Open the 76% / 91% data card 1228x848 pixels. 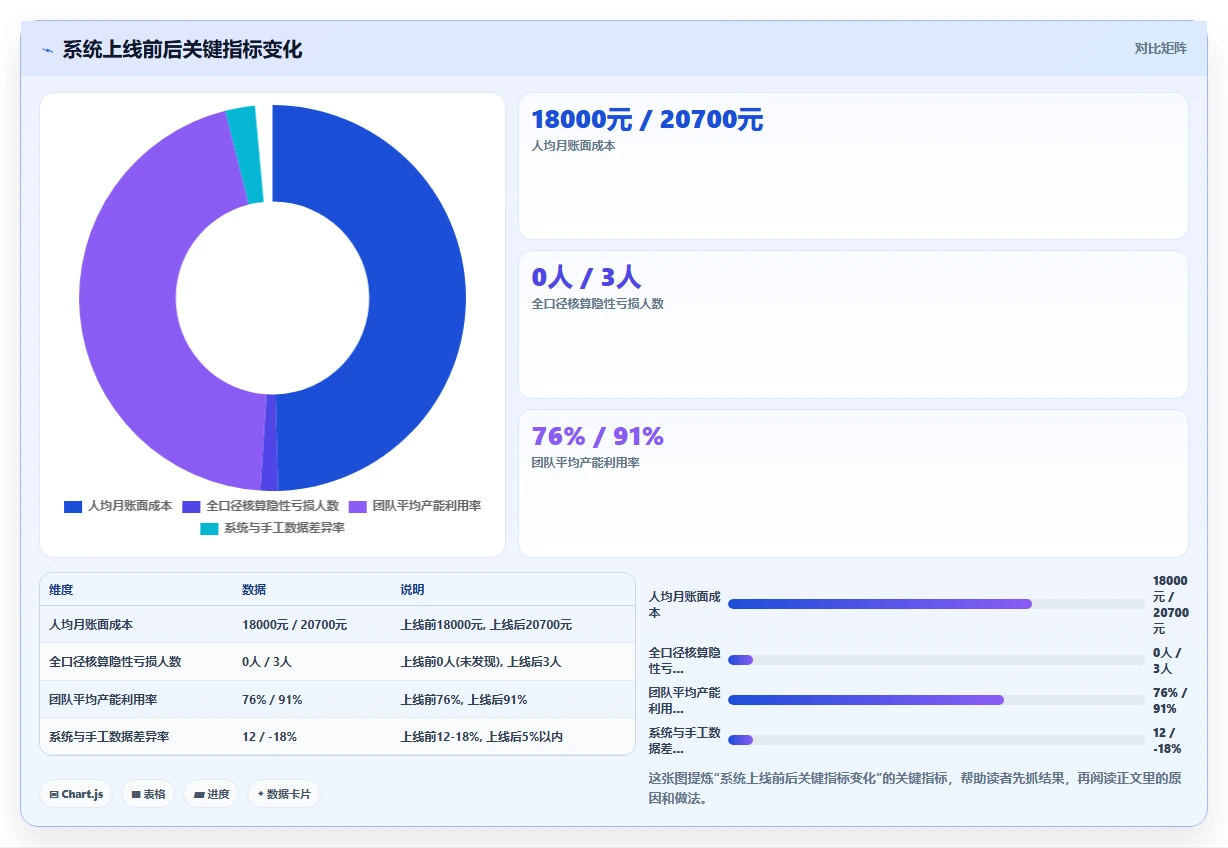[x=853, y=483]
